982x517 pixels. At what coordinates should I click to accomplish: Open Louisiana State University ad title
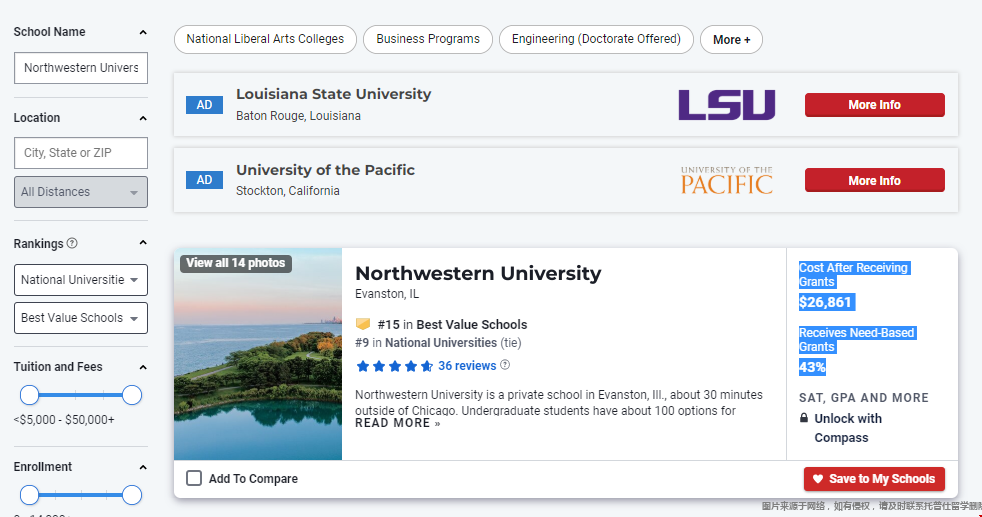pyautogui.click(x=333, y=94)
